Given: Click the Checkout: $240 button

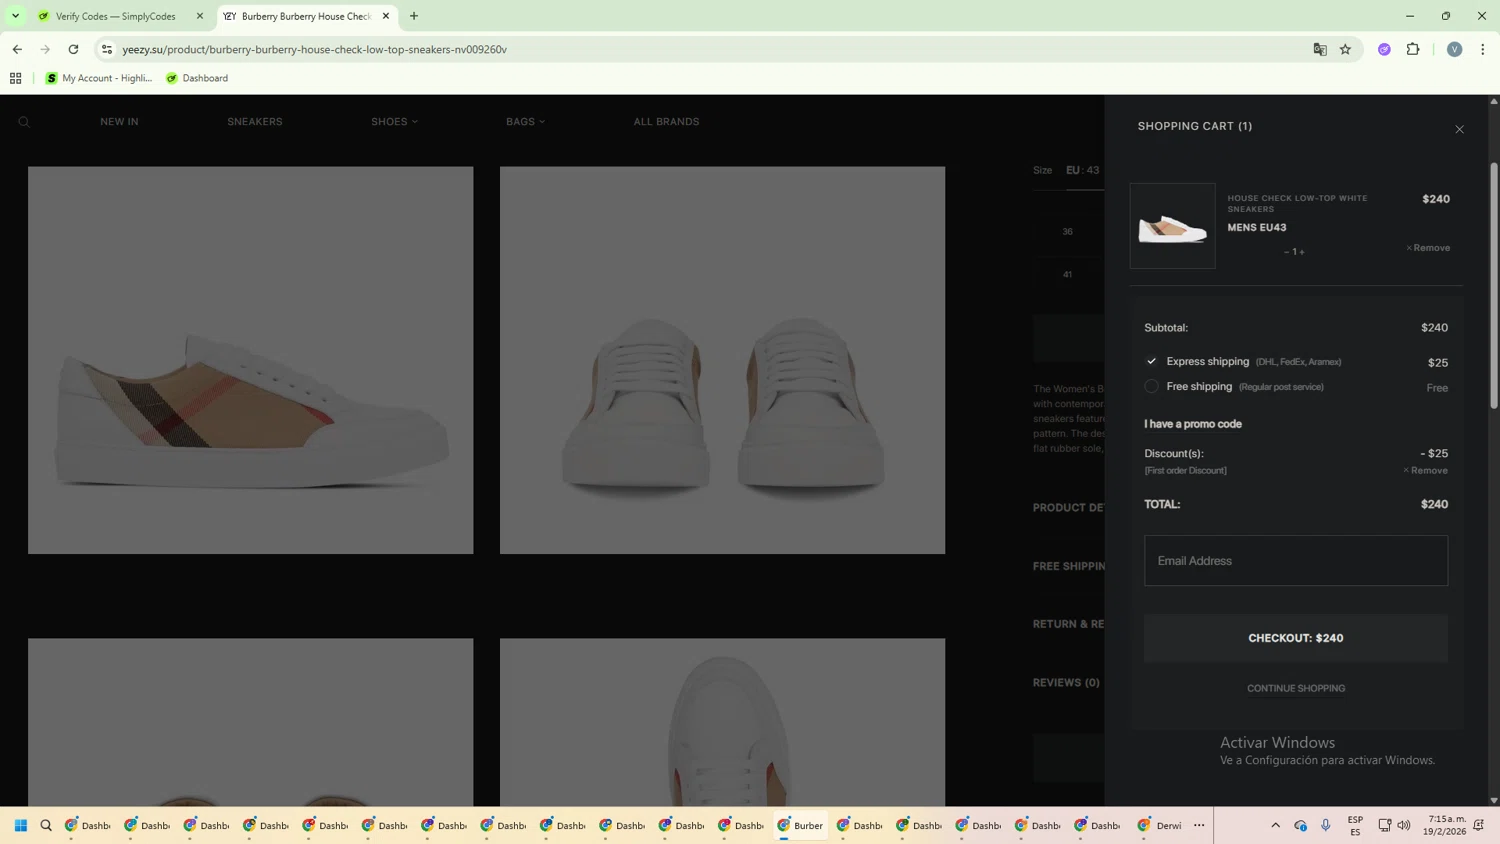Looking at the screenshot, I should point(1296,638).
